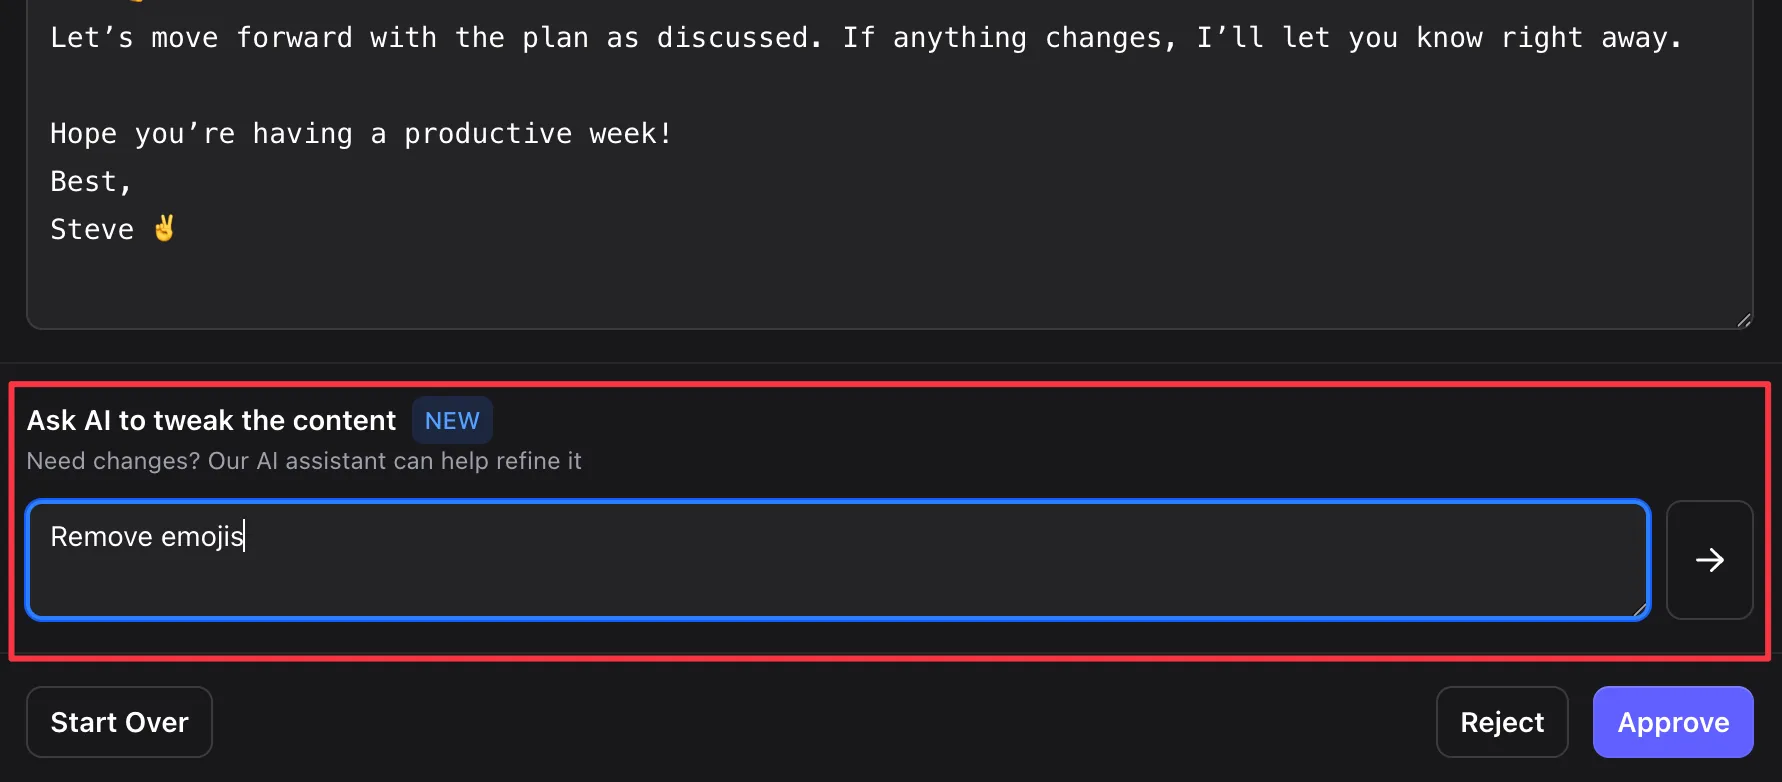Click the peace-sign emoji after Steve
Image resolution: width=1782 pixels, height=782 pixels.
[164, 228]
